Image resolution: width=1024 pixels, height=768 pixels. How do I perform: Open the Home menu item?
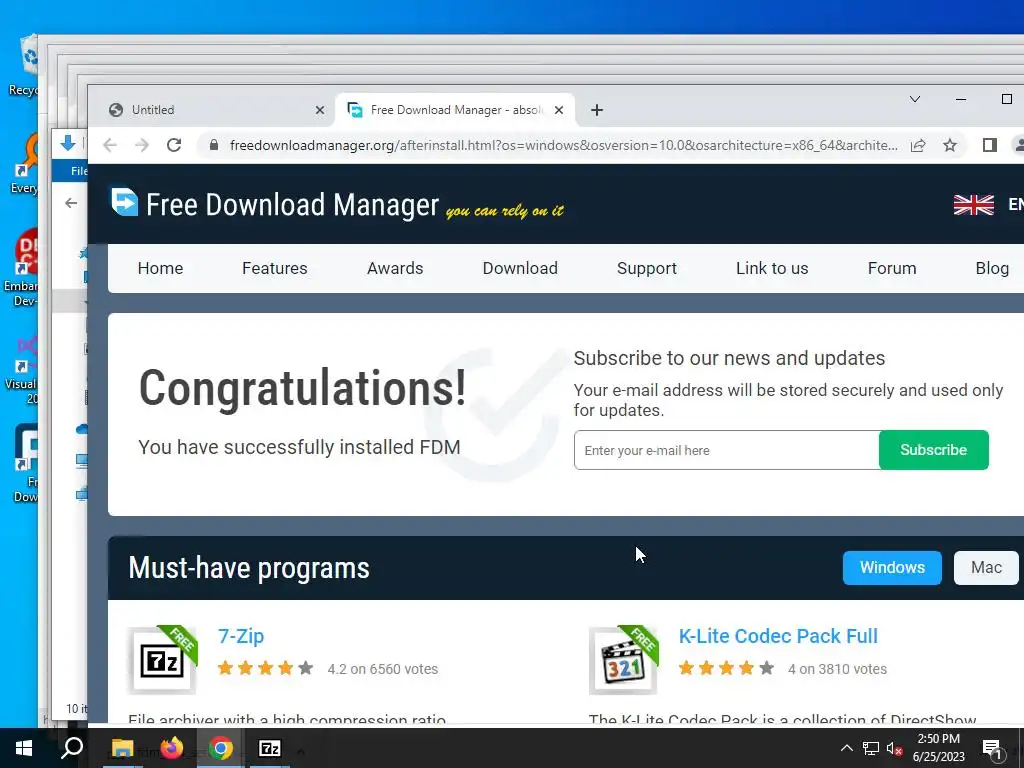click(x=160, y=268)
